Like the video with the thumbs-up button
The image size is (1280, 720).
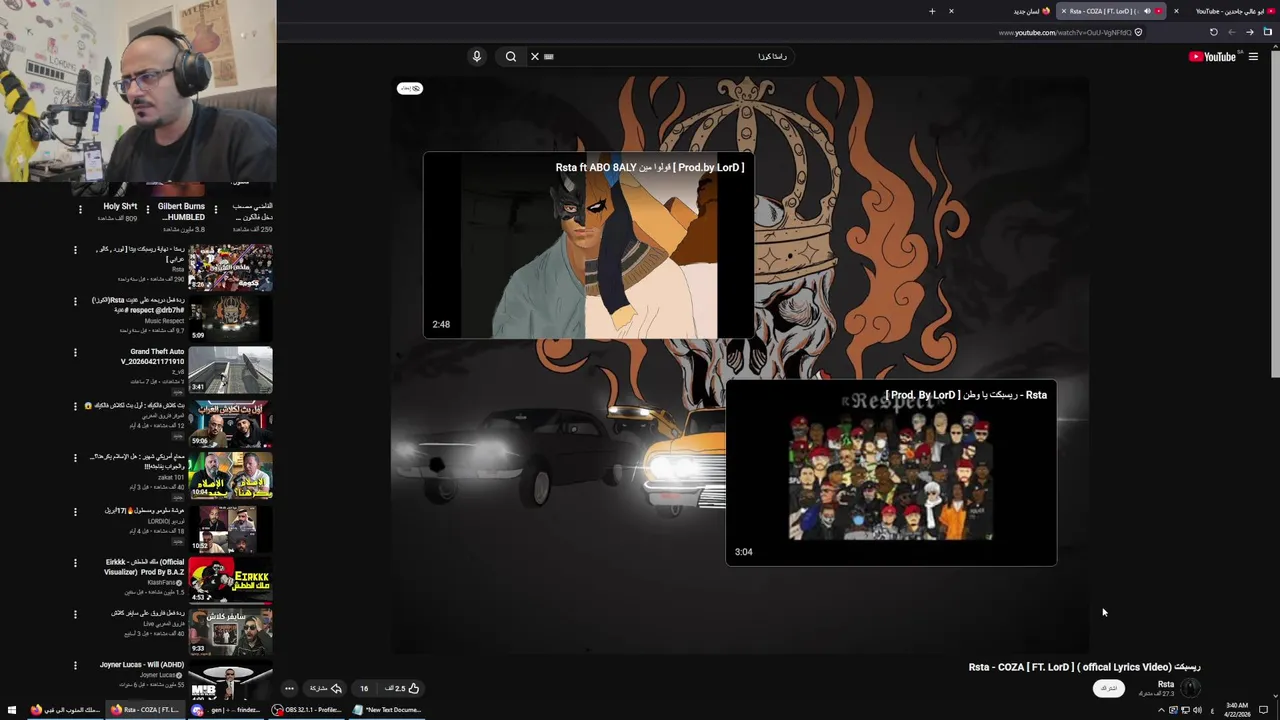click(402, 688)
